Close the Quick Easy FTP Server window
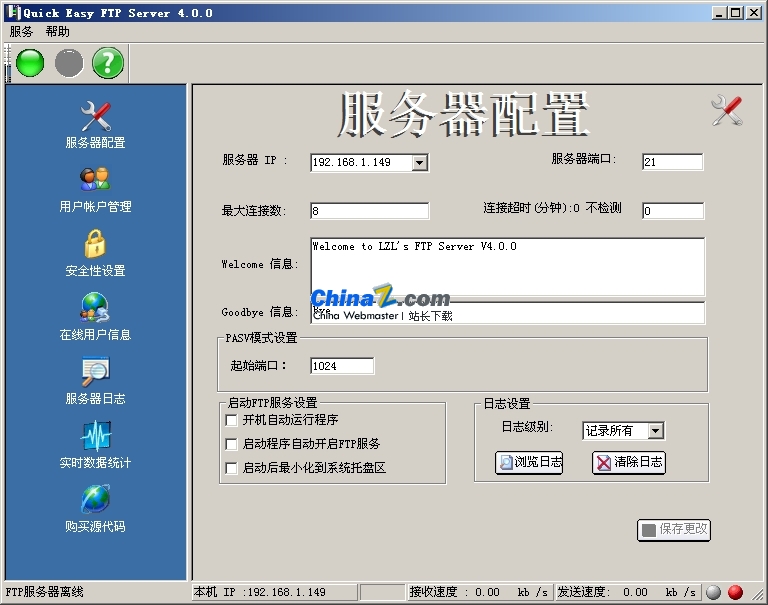The width and height of the screenshot is (768, 605). 753,13
